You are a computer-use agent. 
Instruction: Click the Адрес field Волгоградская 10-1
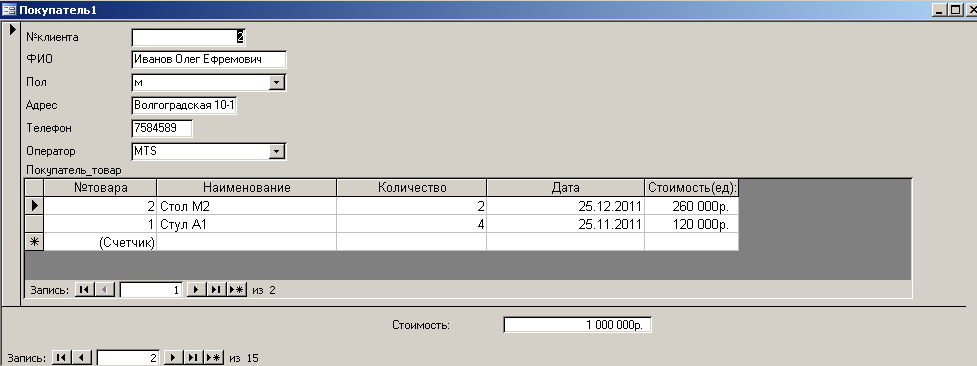184,105
